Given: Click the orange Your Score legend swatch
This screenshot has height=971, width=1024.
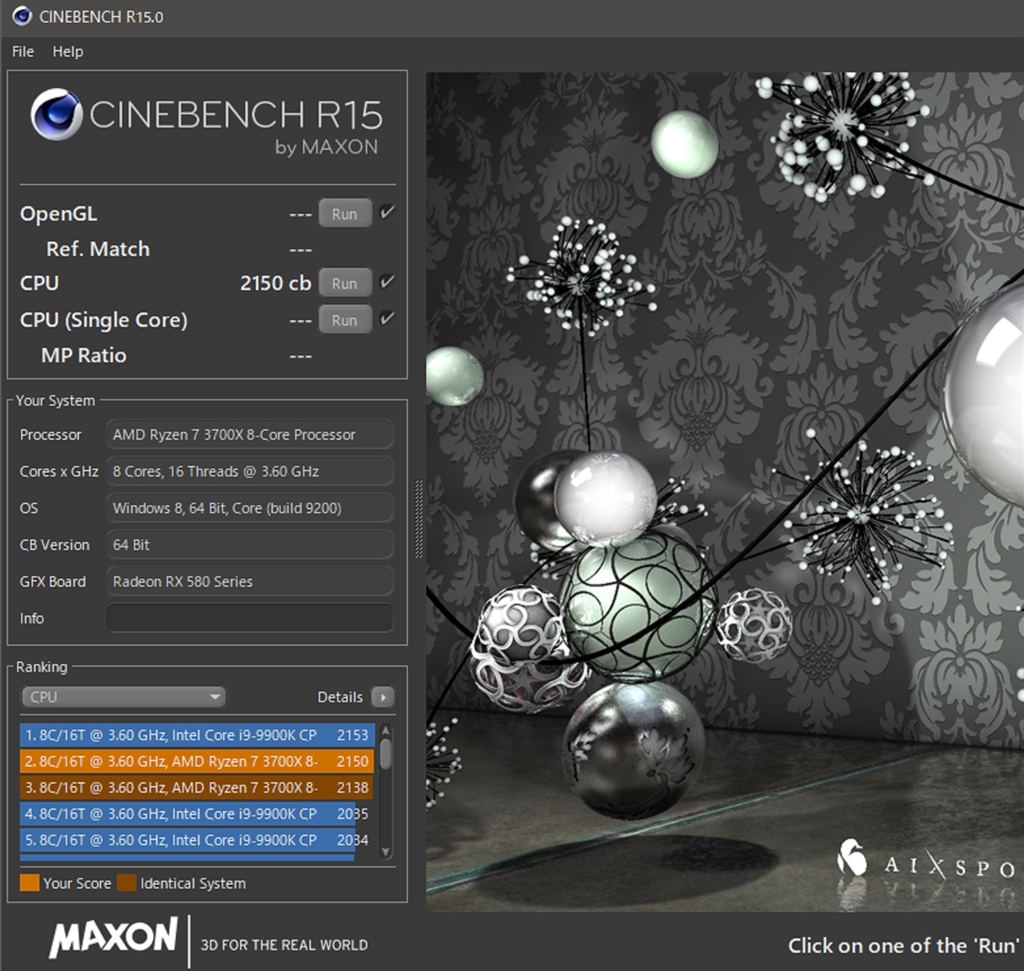Looking at the screenshot, I should coord(29,883).
